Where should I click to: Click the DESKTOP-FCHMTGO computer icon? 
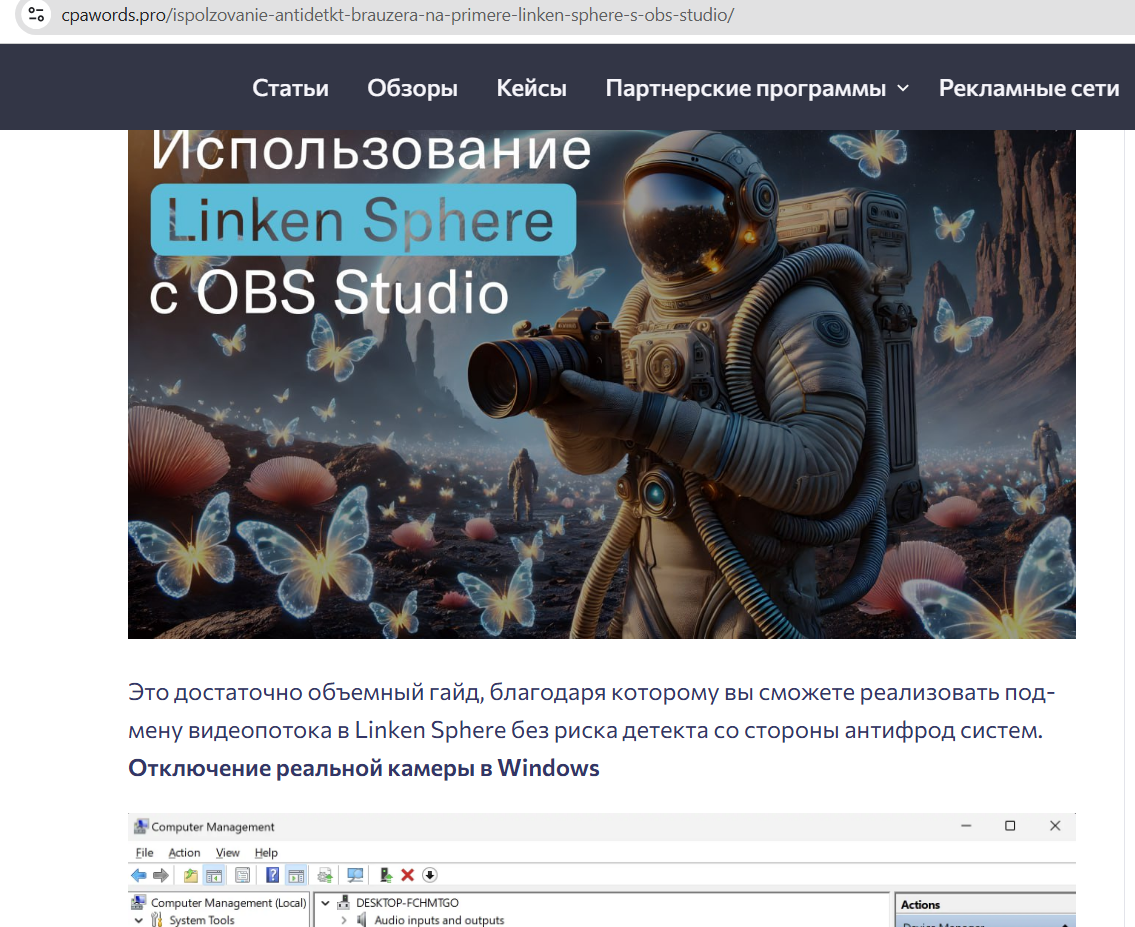(343, 902)
